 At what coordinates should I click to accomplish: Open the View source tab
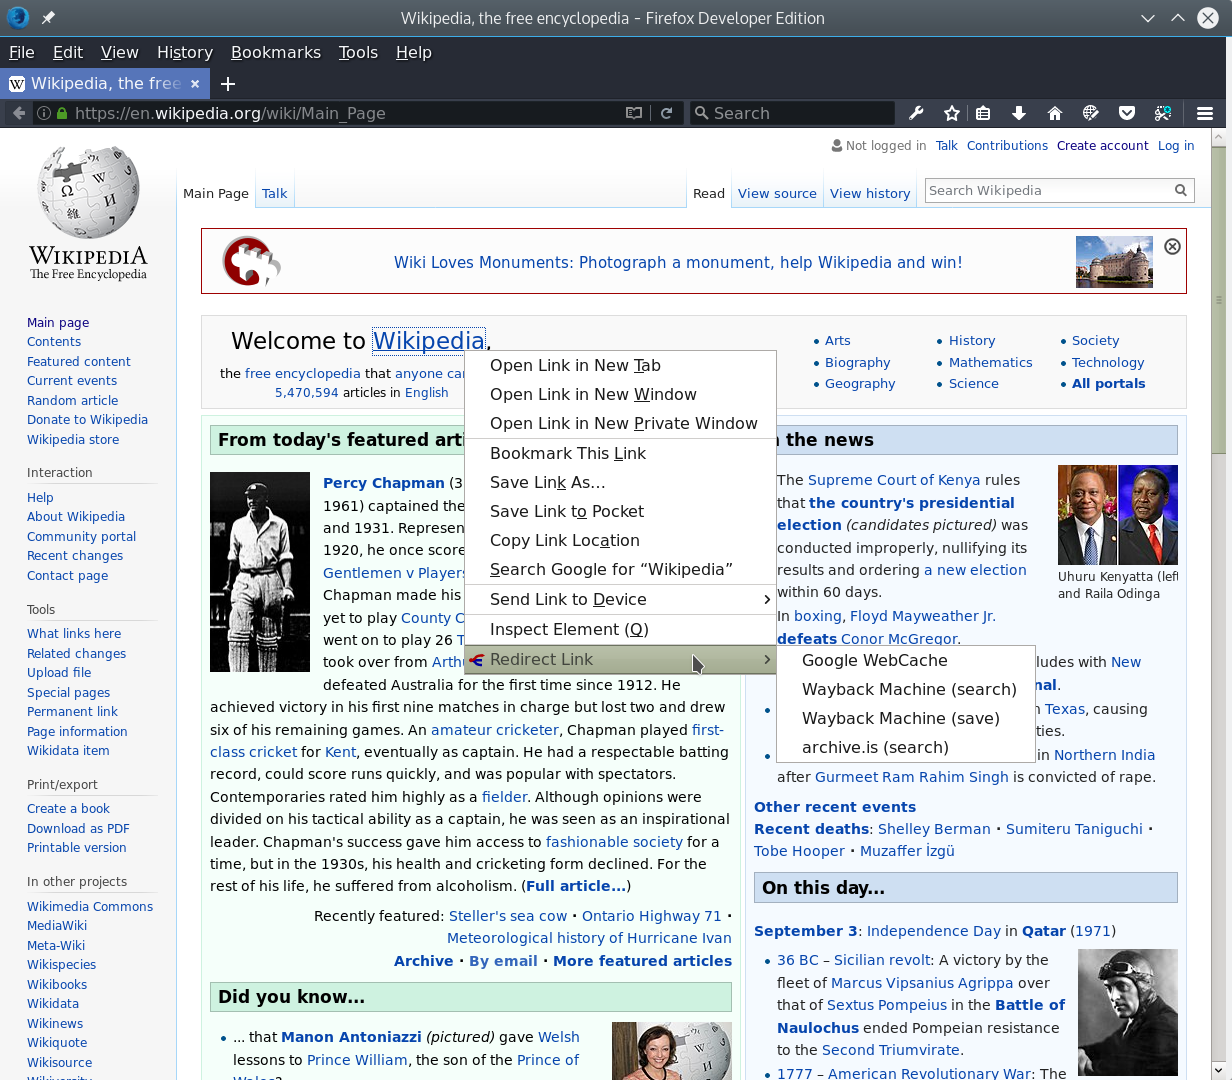[x=777, y=193]
